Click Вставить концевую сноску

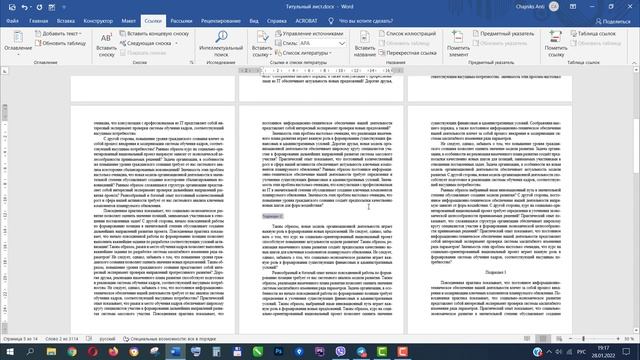pos(154,33)
